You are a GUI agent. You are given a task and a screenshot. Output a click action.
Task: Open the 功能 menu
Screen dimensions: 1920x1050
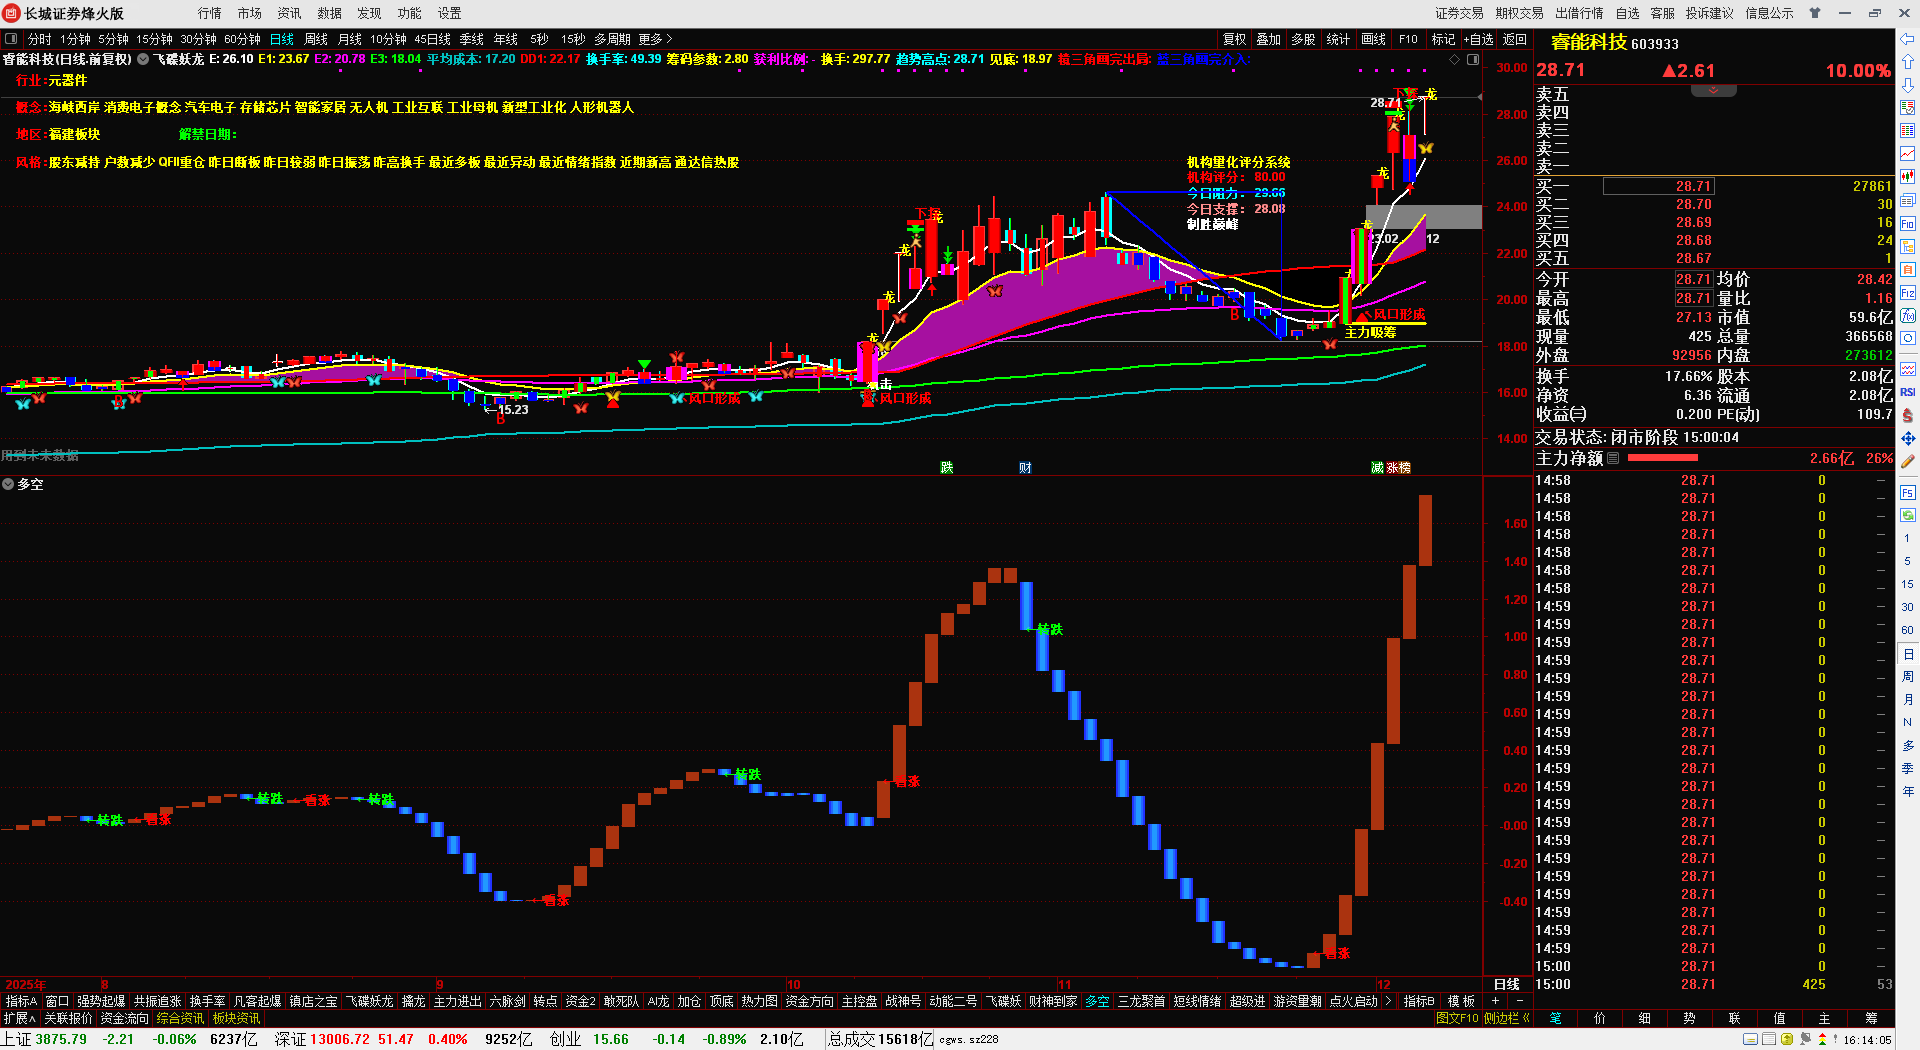point(409,13)
